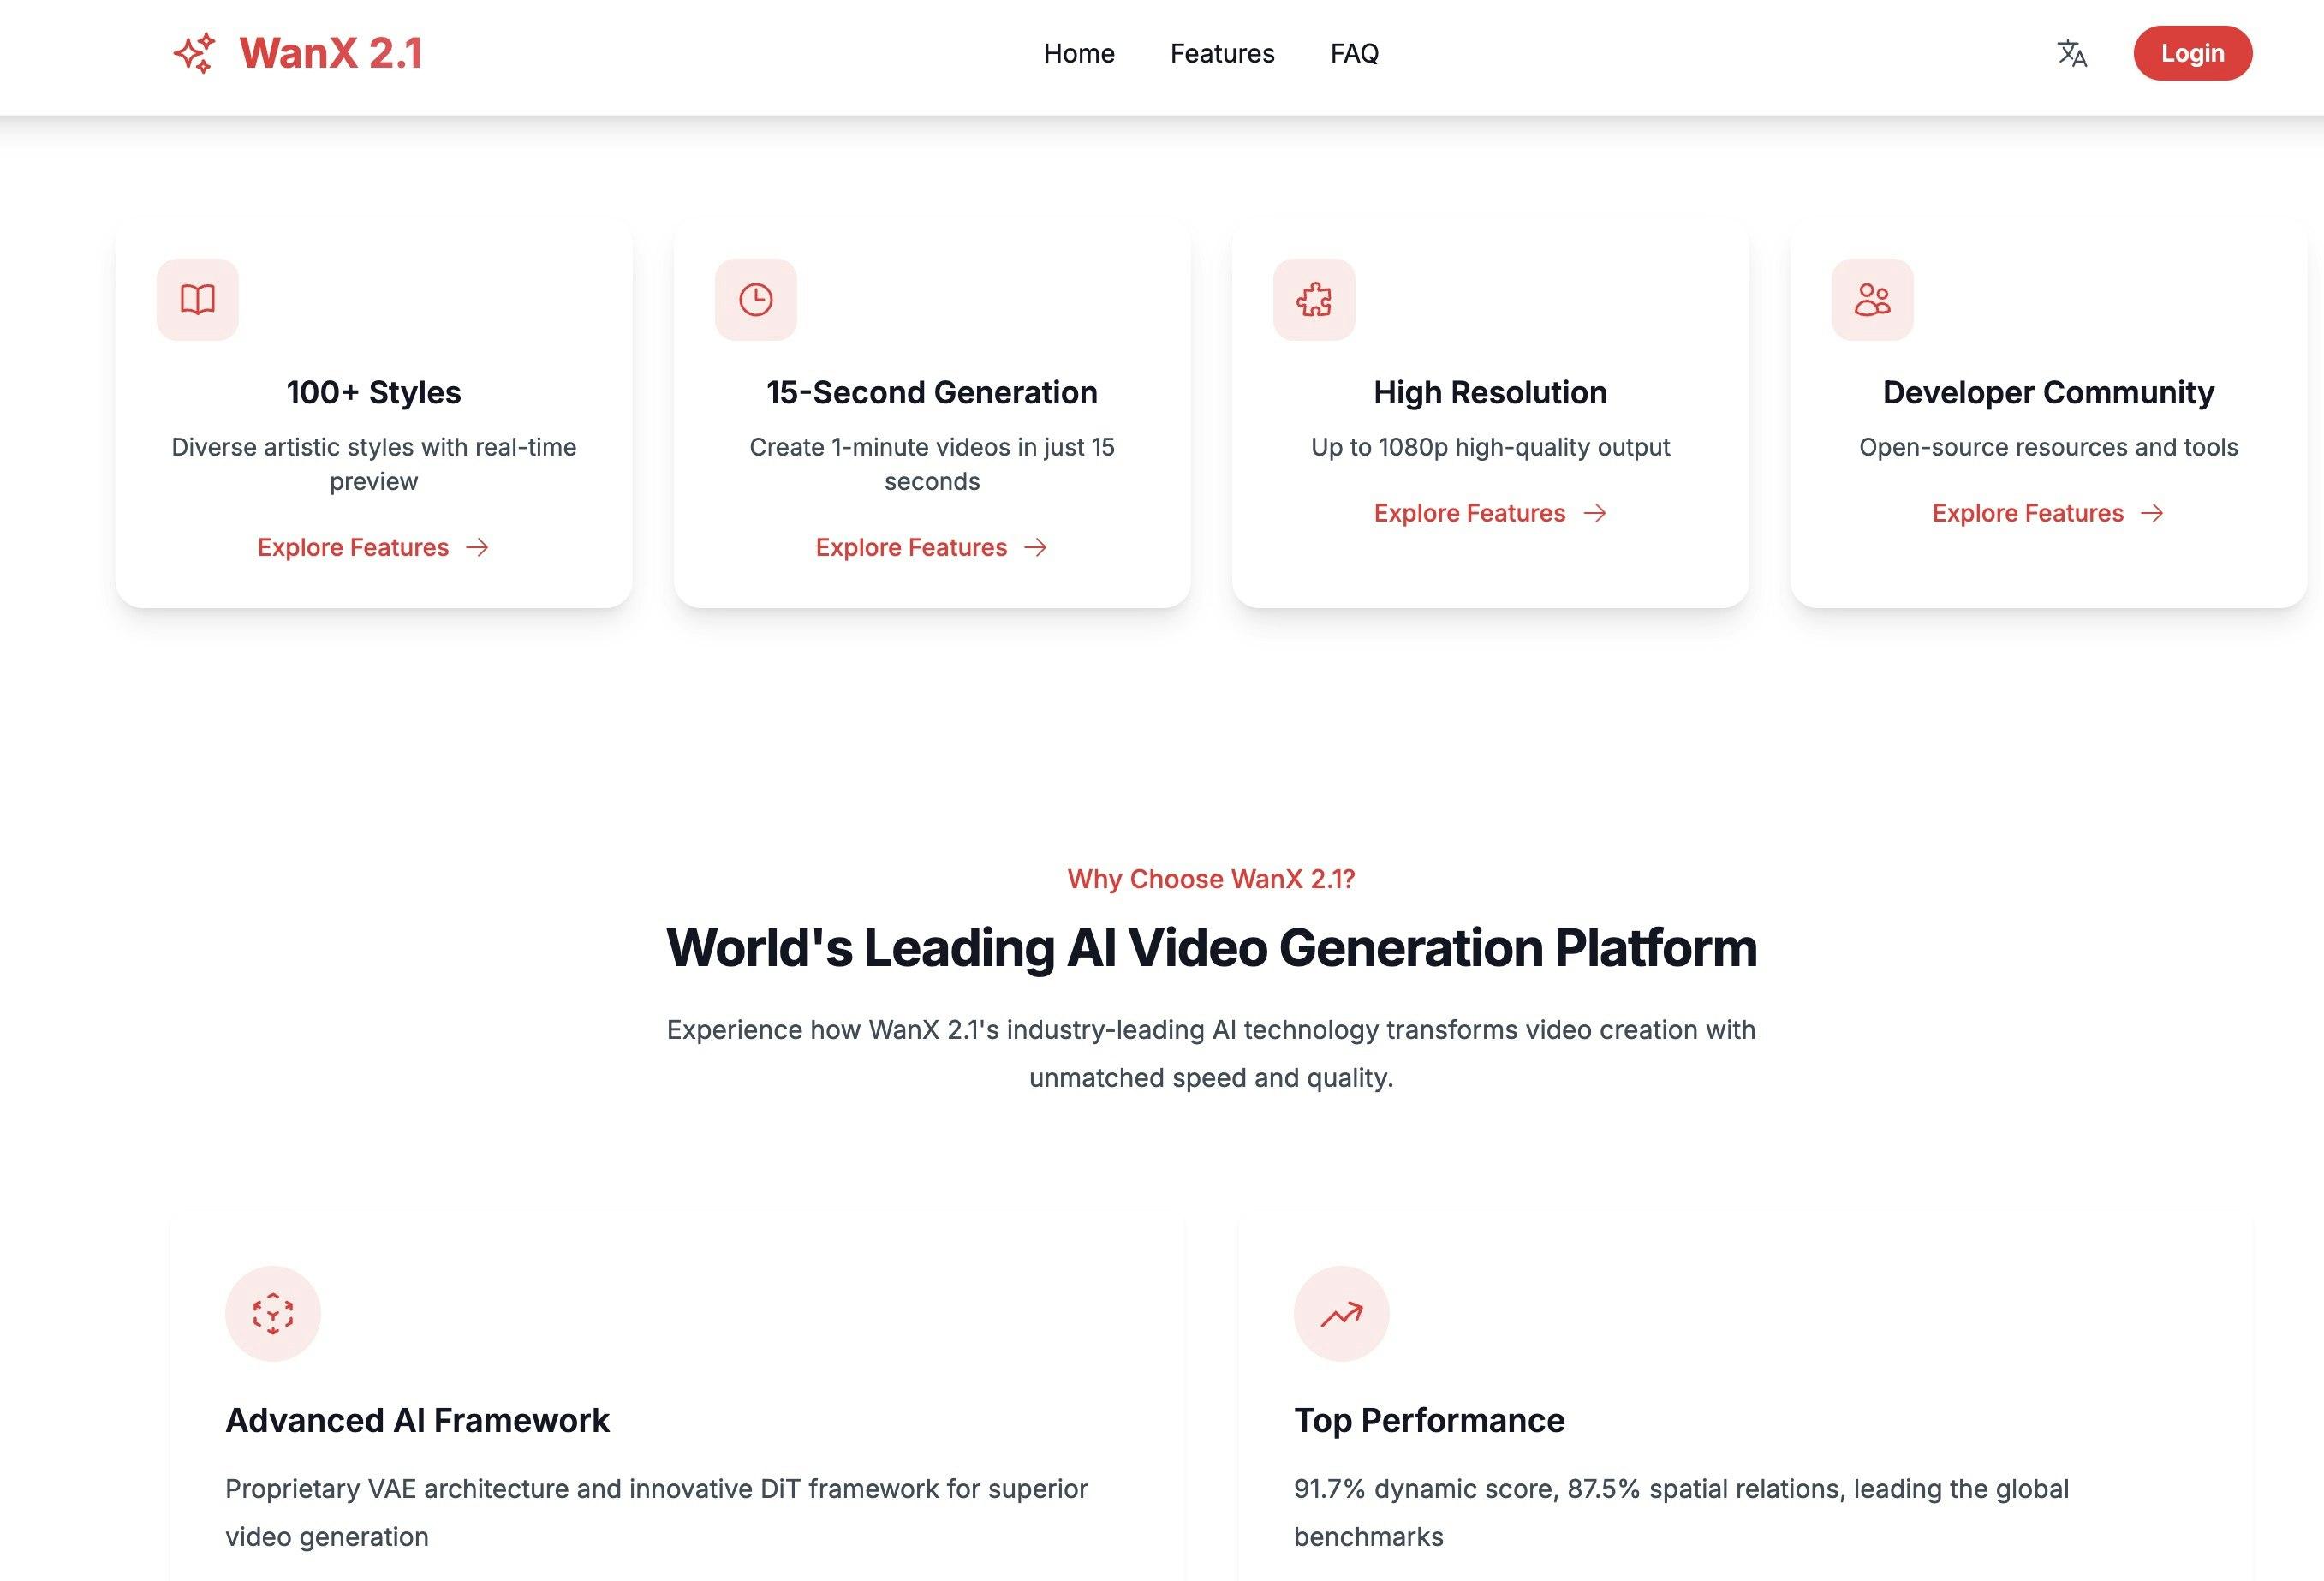The width and height of the screenshot is (2324, 1581).
Task: Click the clock icon above 15-Second Generation
Action: [x=756, y=299]
